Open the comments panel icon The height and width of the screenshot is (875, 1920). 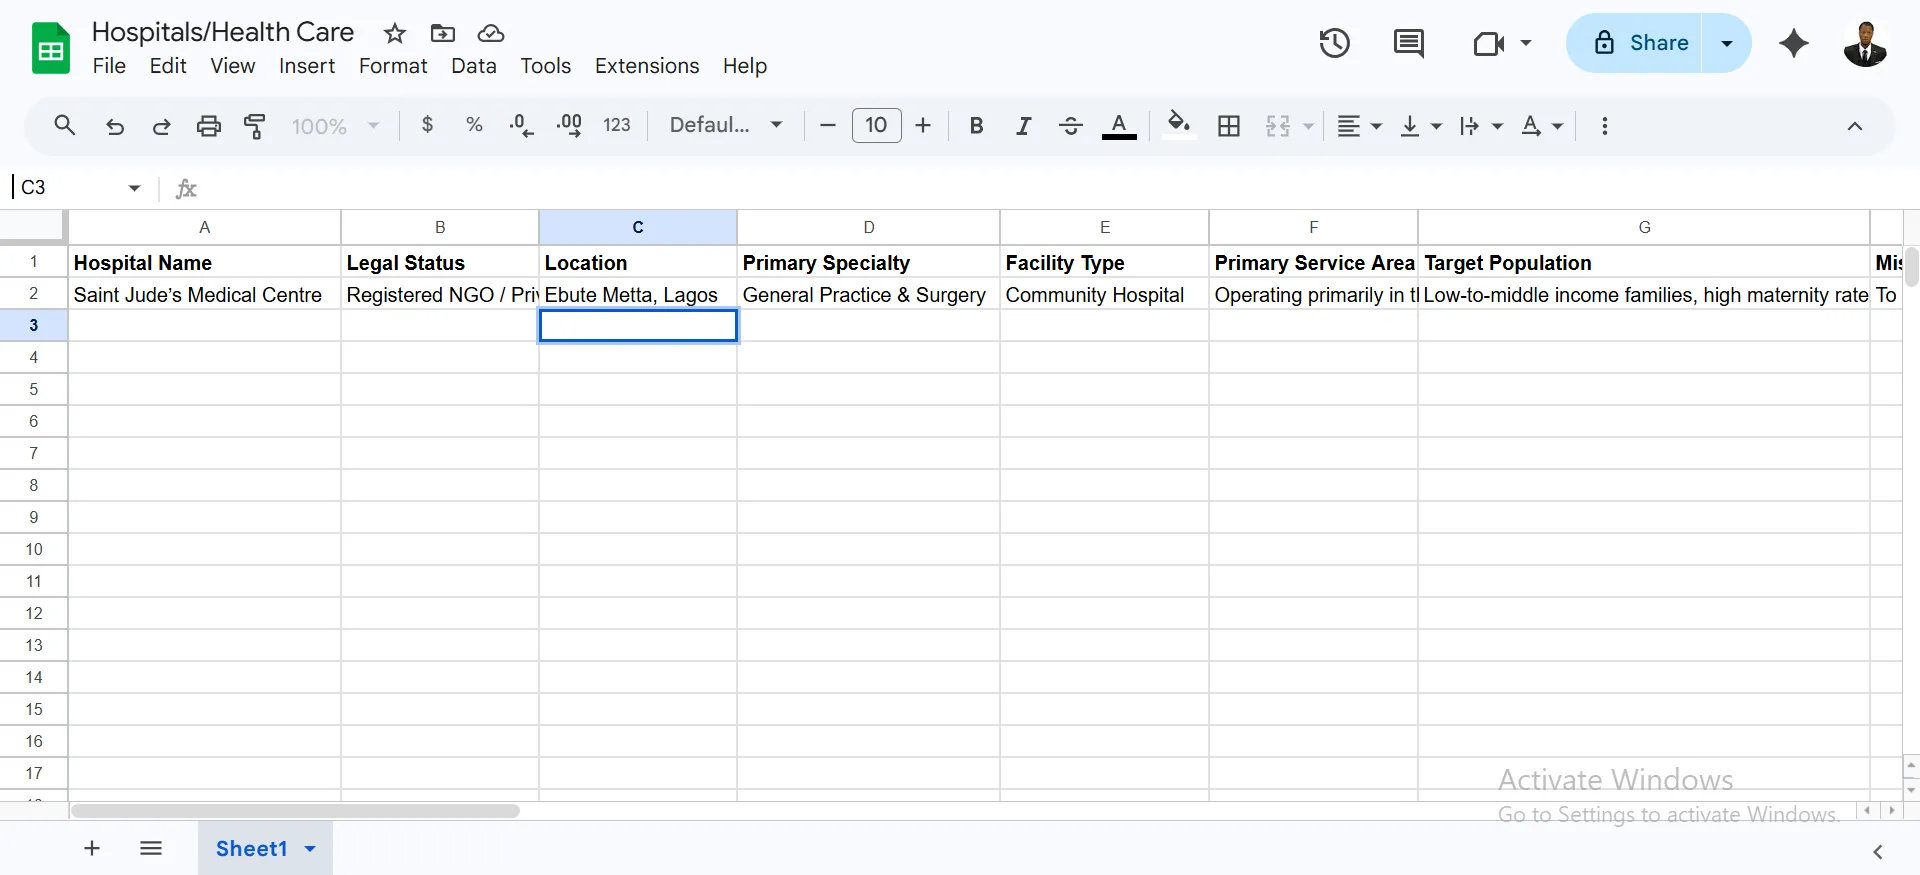pyautogui.click(x=1408, y=43)
